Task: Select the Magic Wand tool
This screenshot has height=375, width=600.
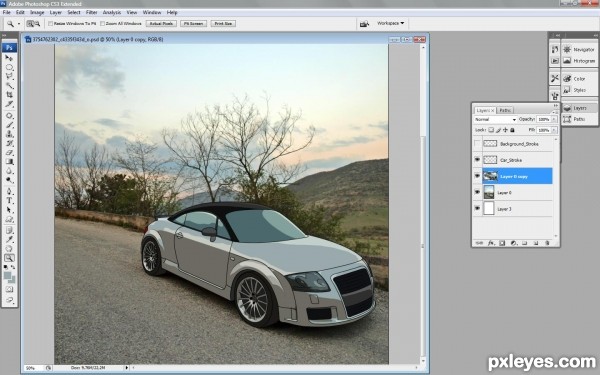Action: (9, 86)
